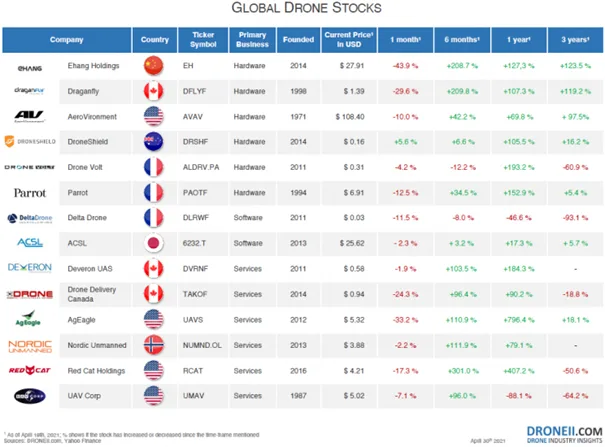Click the Ticker Symbol column header
Image resolution: width=605 pixels, height=447 pixels.
(203, 39)
